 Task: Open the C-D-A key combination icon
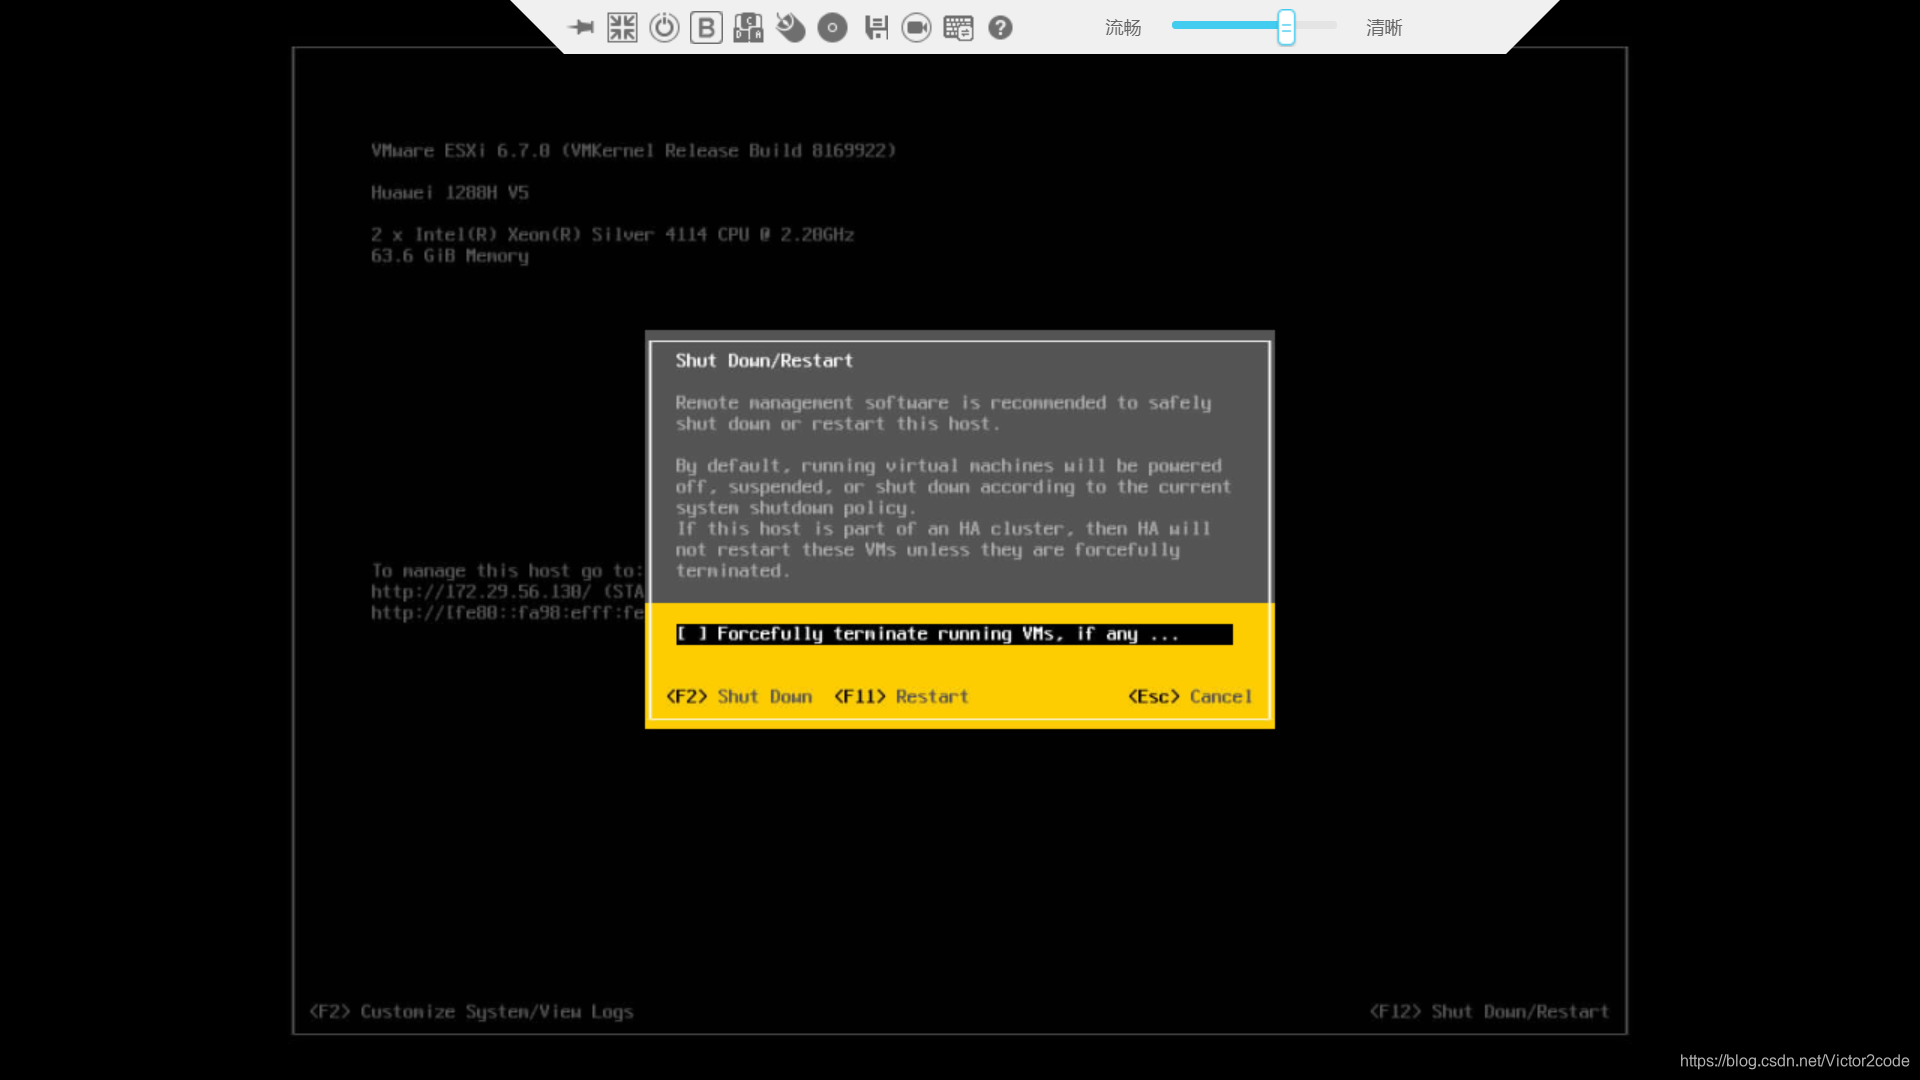coord(748,27)
